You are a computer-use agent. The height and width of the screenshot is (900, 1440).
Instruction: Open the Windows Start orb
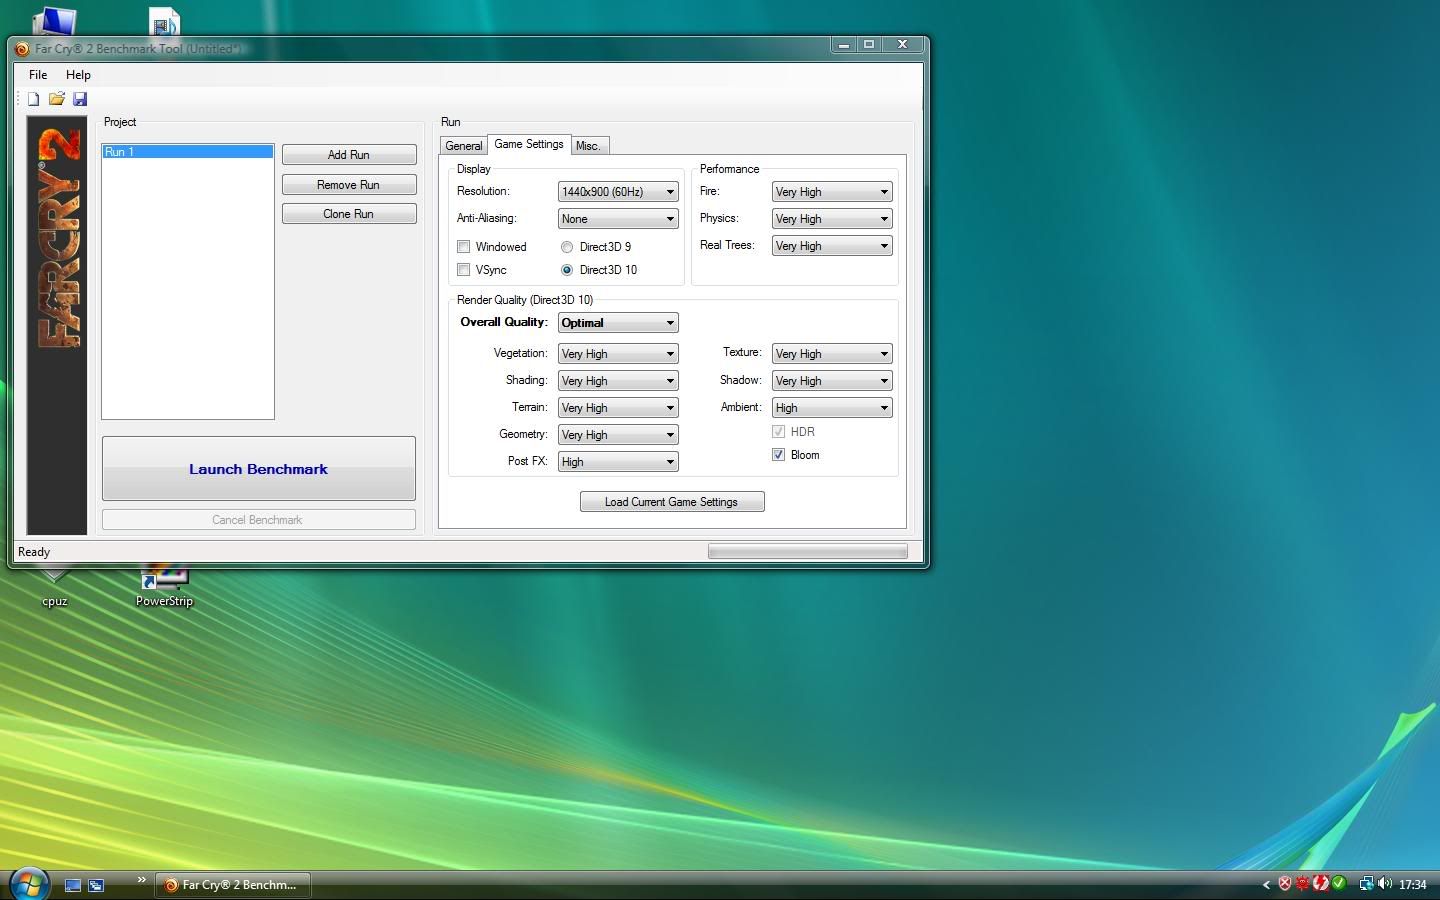tap(28, 884)
